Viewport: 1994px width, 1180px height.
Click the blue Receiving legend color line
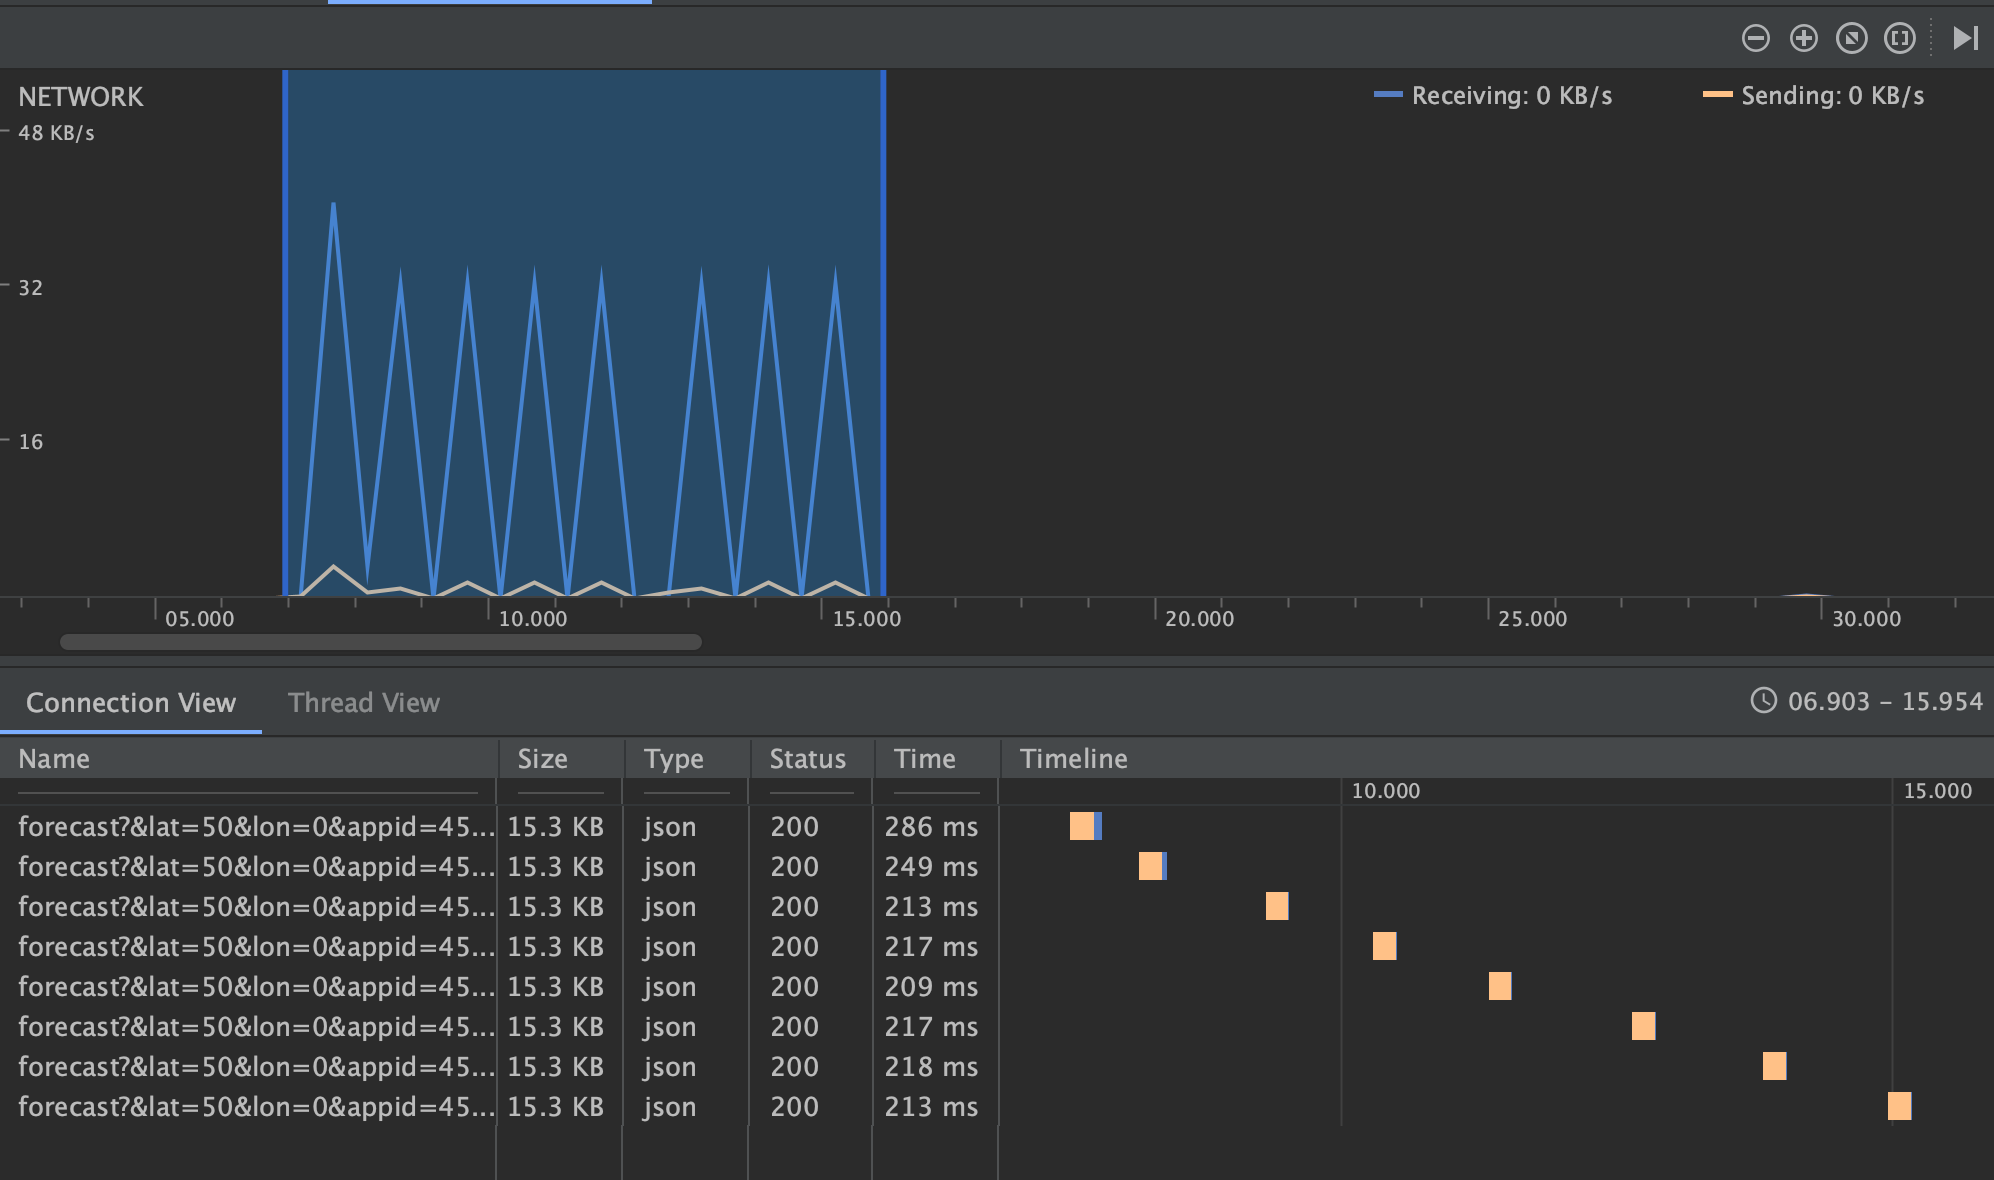coord(1388,94)
